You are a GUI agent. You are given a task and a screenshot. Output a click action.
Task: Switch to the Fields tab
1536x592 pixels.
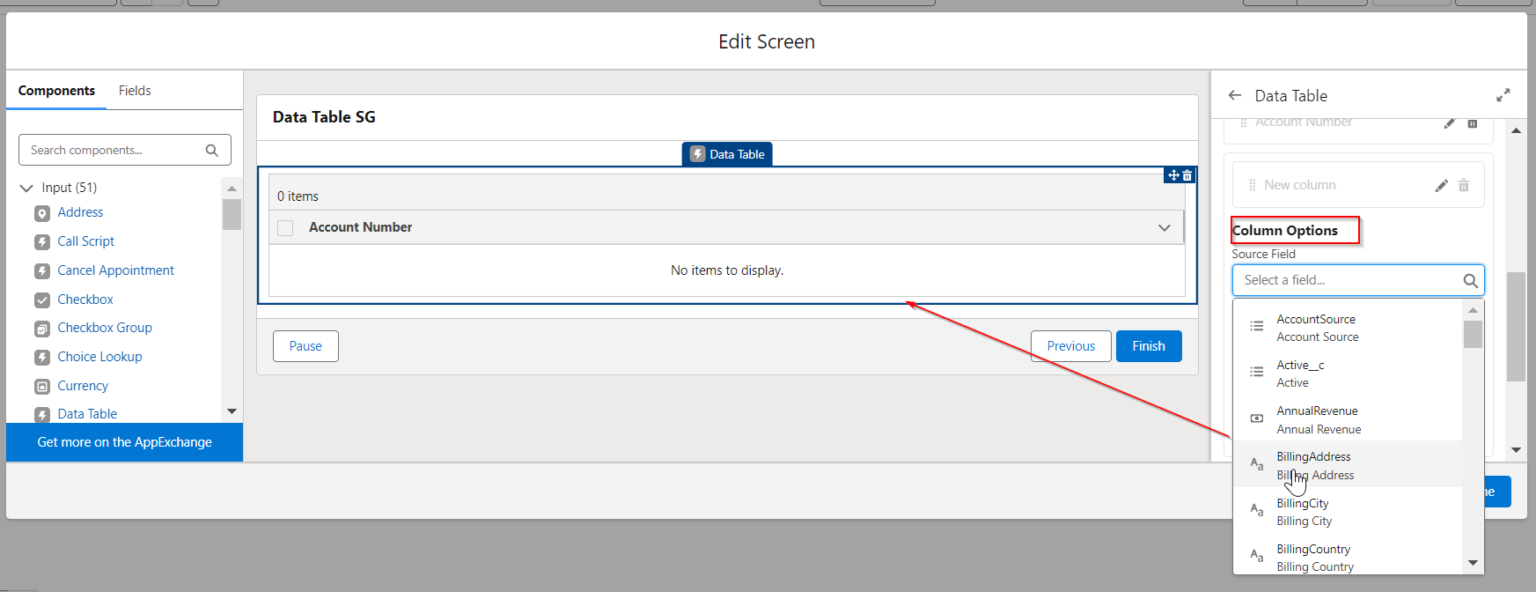click(134, 89)
